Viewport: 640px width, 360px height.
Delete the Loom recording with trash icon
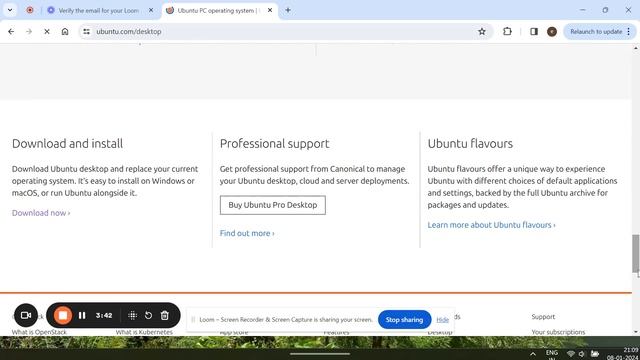(x=164, y=315)
